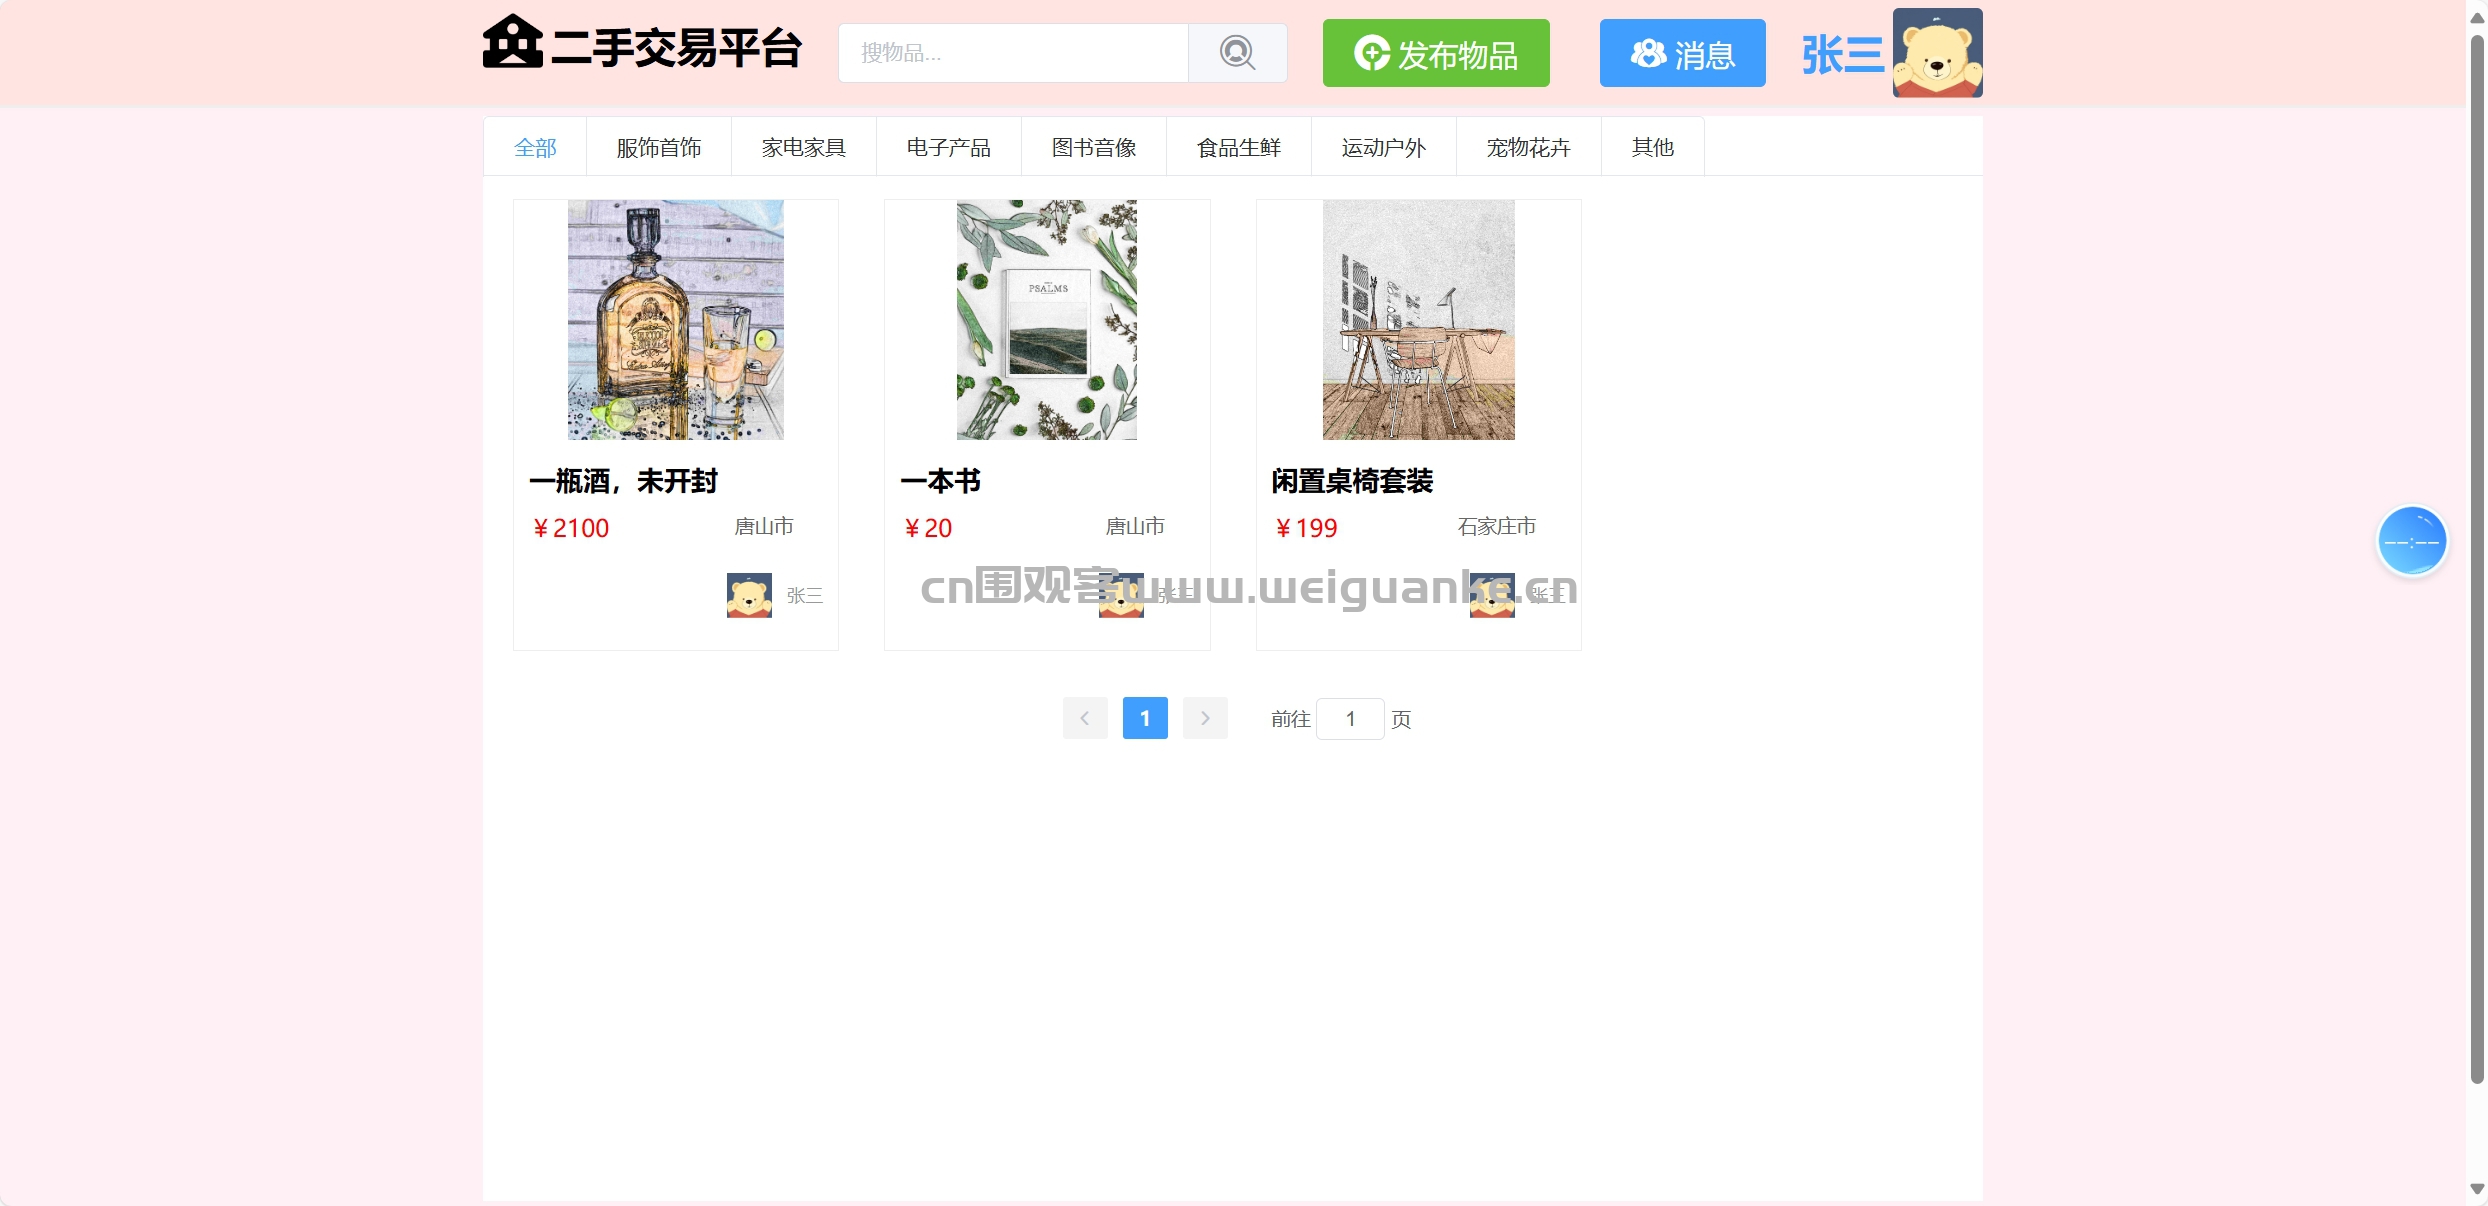The width and height of the screenshot is (2488, 1206).
Task: Open the 闲置桌椅套装 item image
Action: (x=1418, y=320)
